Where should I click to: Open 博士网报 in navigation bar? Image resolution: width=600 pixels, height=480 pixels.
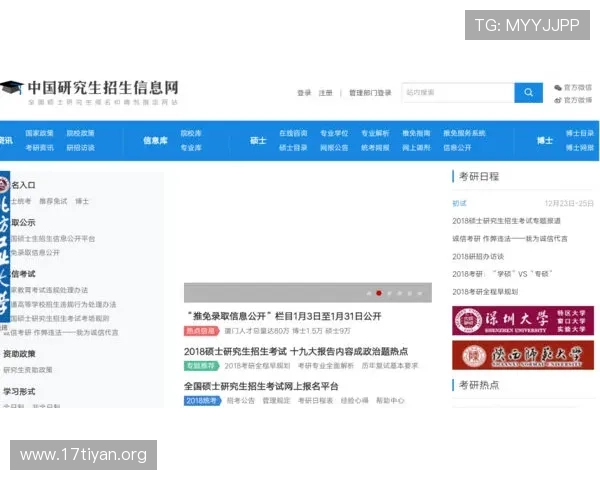coord(580,148)
